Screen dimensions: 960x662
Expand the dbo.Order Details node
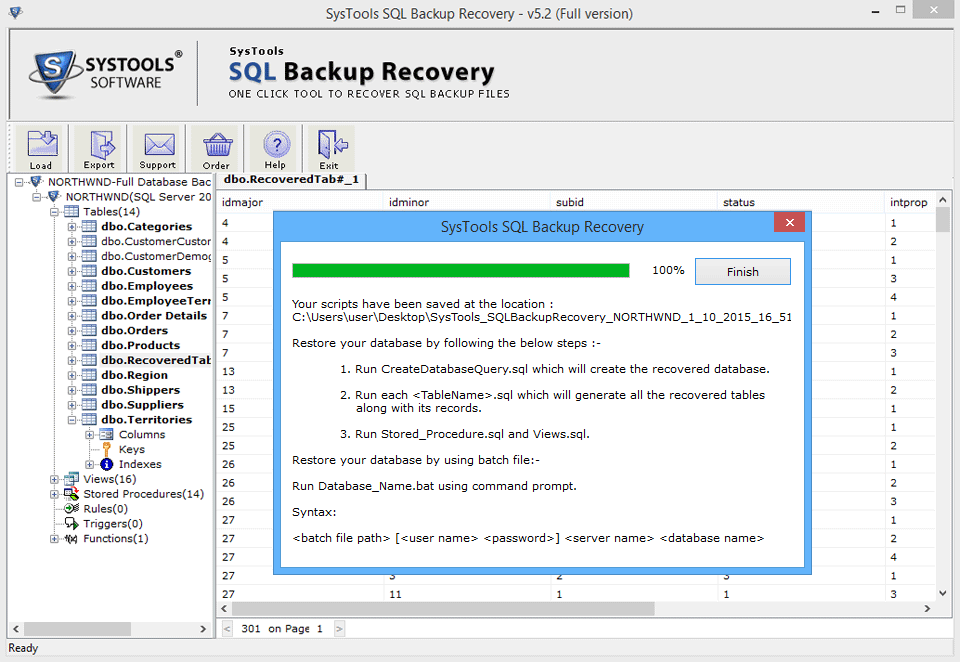click(72, 316)
